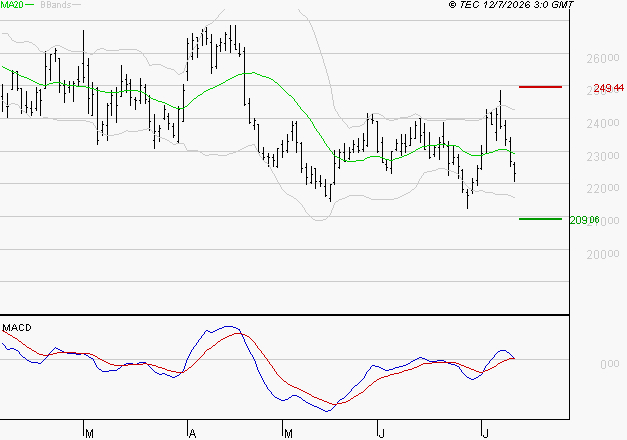Viewport: 627px width, 440px height.
Task: Click the 260.00 price axis label
Action: coord(603,59)
